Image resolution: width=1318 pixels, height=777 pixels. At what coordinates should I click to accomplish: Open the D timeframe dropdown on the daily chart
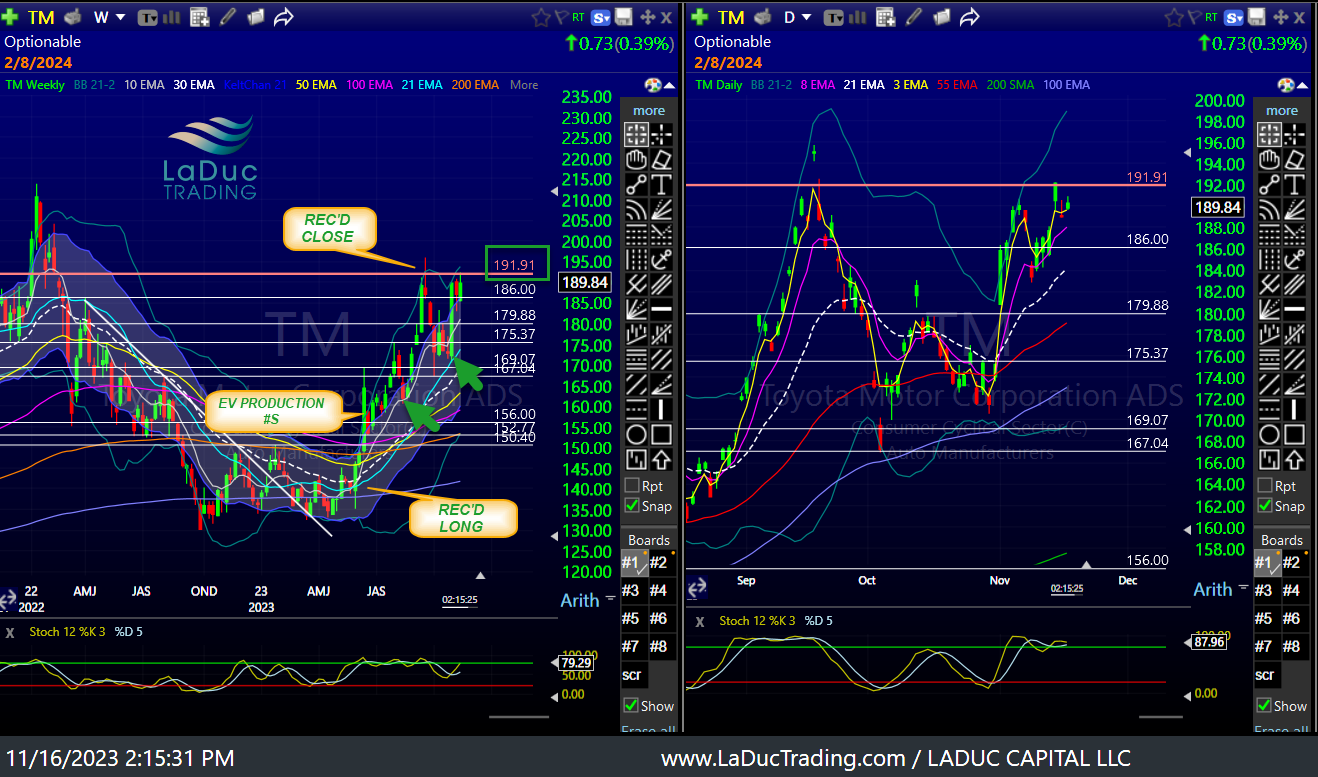tap(796, 16)
